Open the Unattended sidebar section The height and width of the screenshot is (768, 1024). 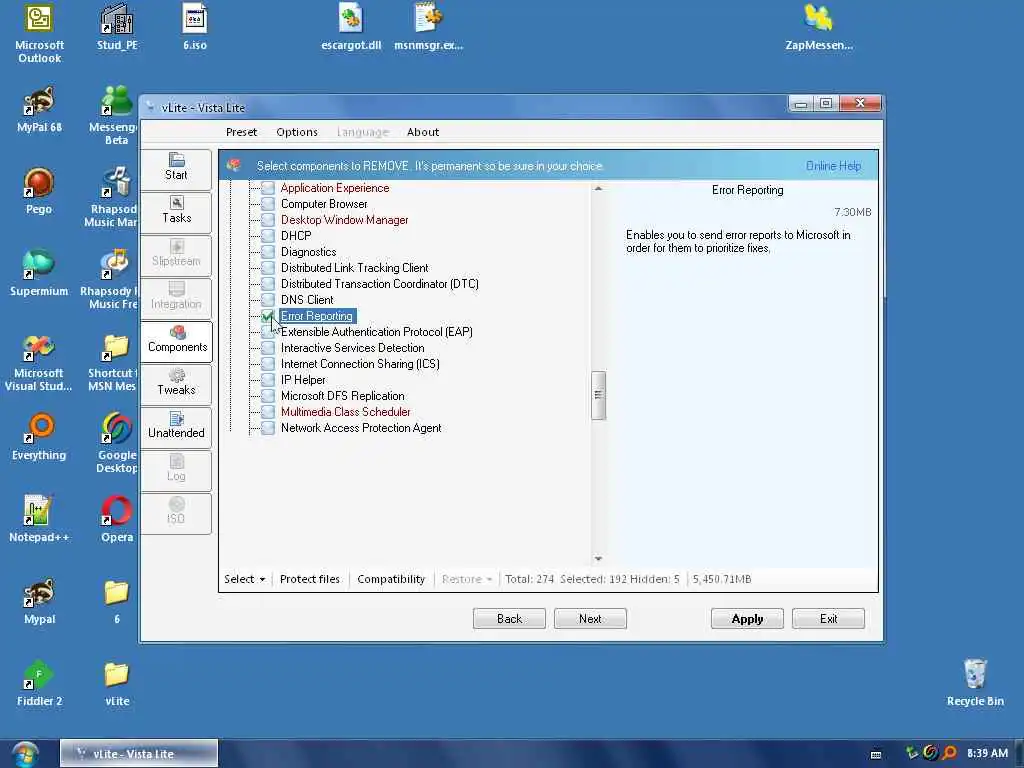tap(176, 426)
